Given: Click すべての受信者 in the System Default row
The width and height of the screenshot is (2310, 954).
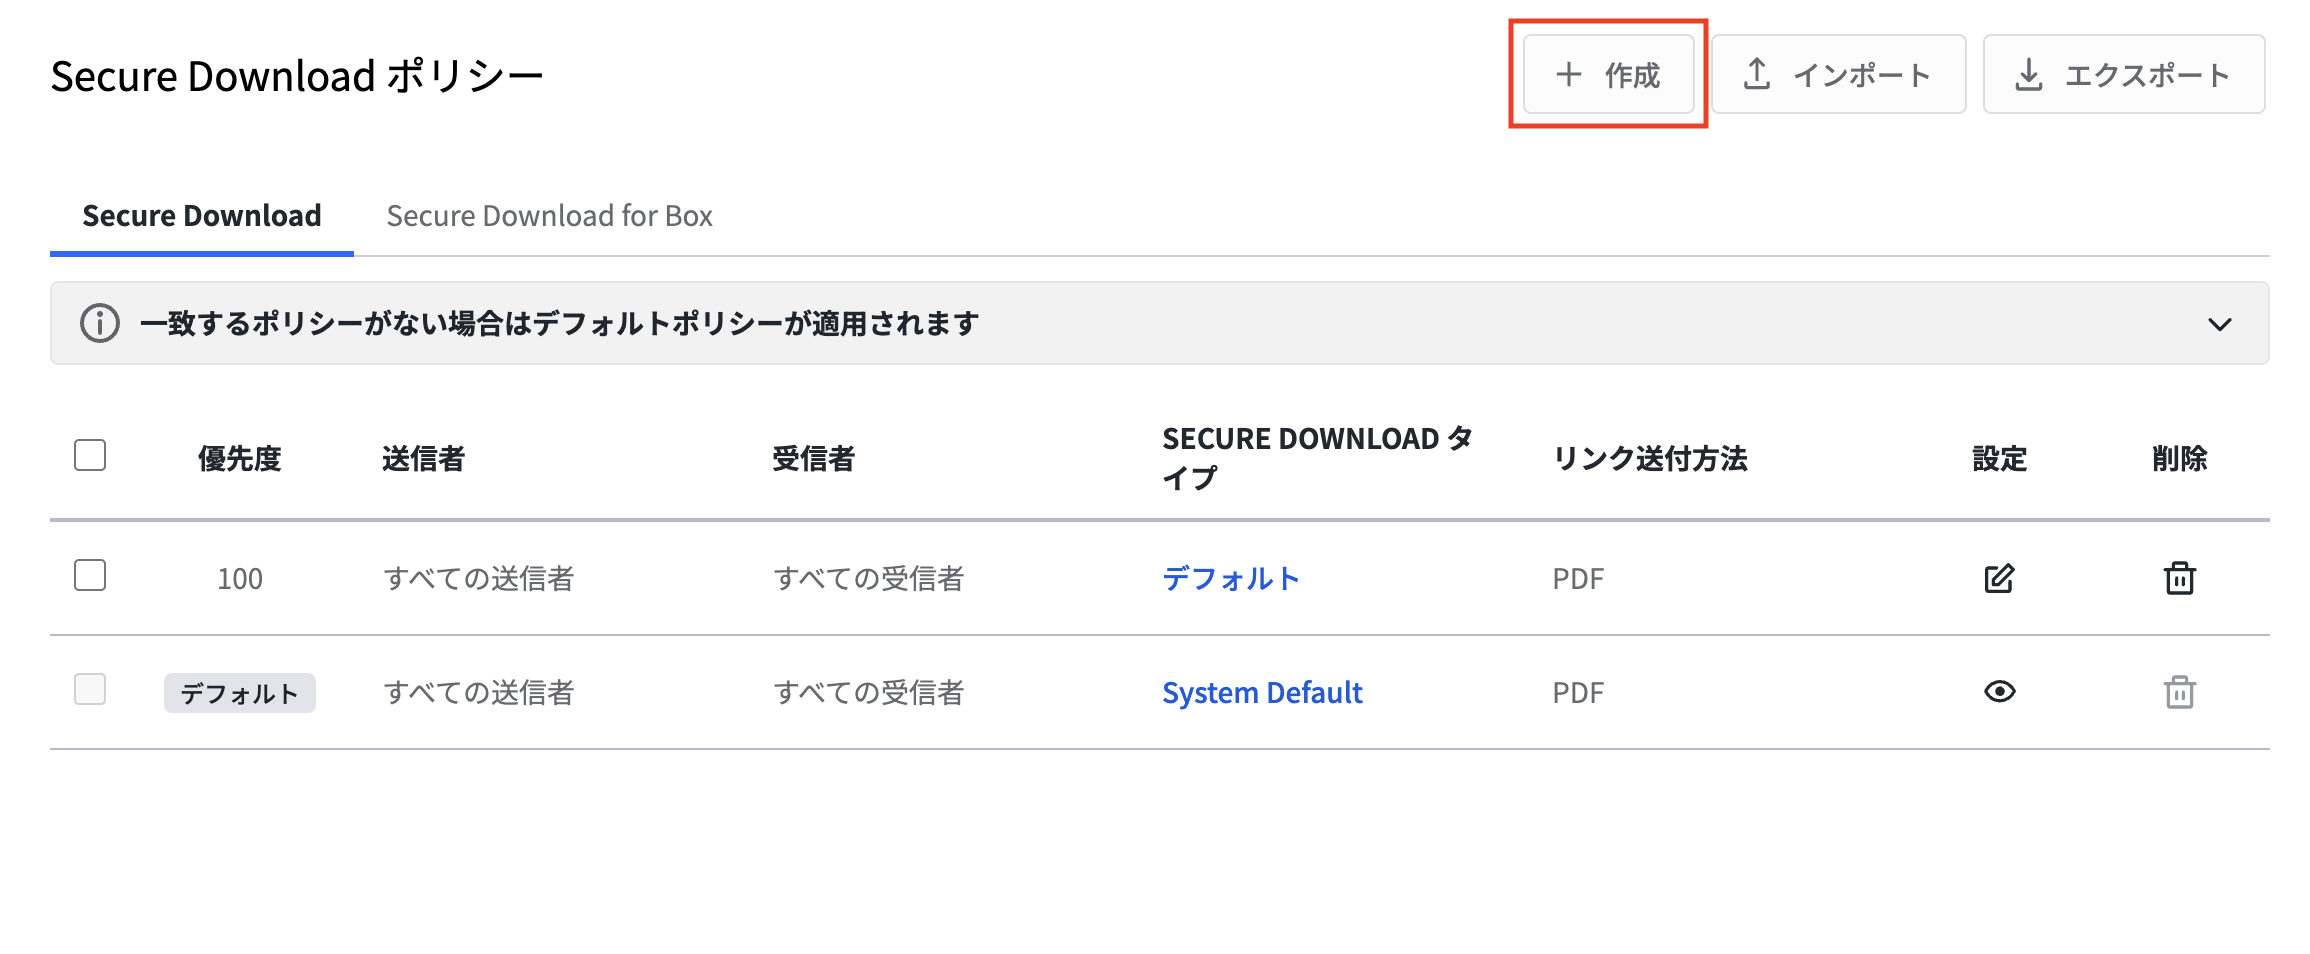Looking at the screenshot, I should click(869, 693).
